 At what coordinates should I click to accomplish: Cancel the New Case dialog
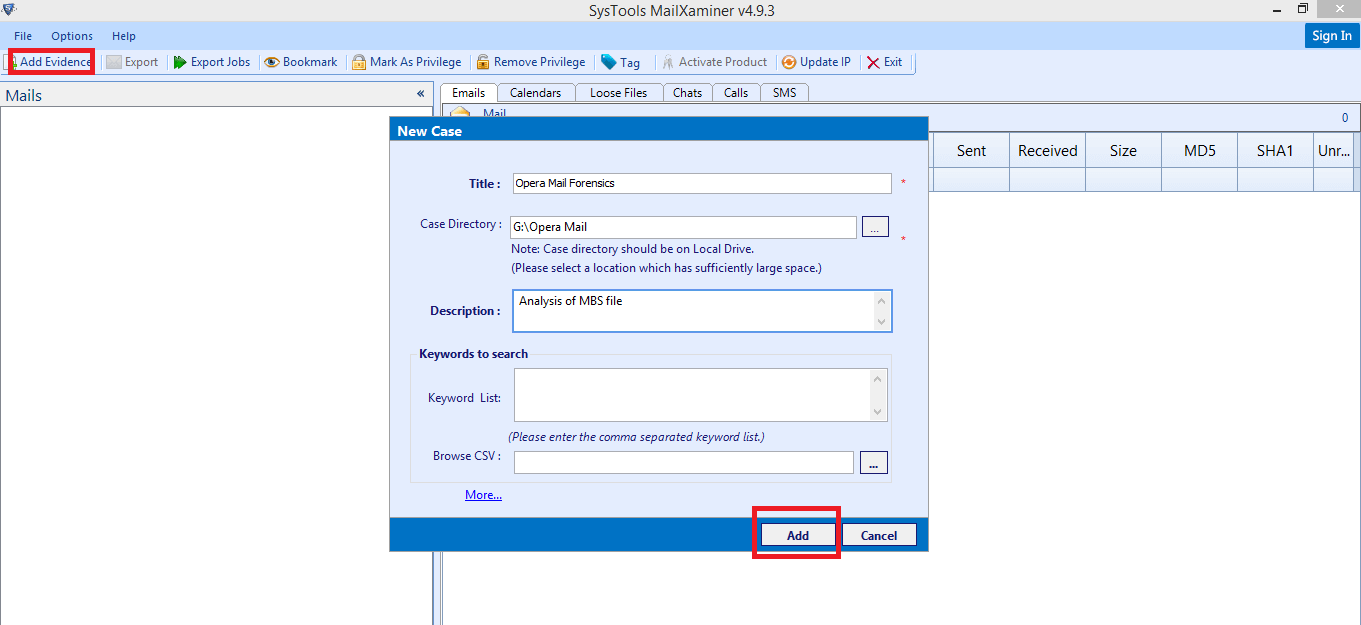coord(879,535)
